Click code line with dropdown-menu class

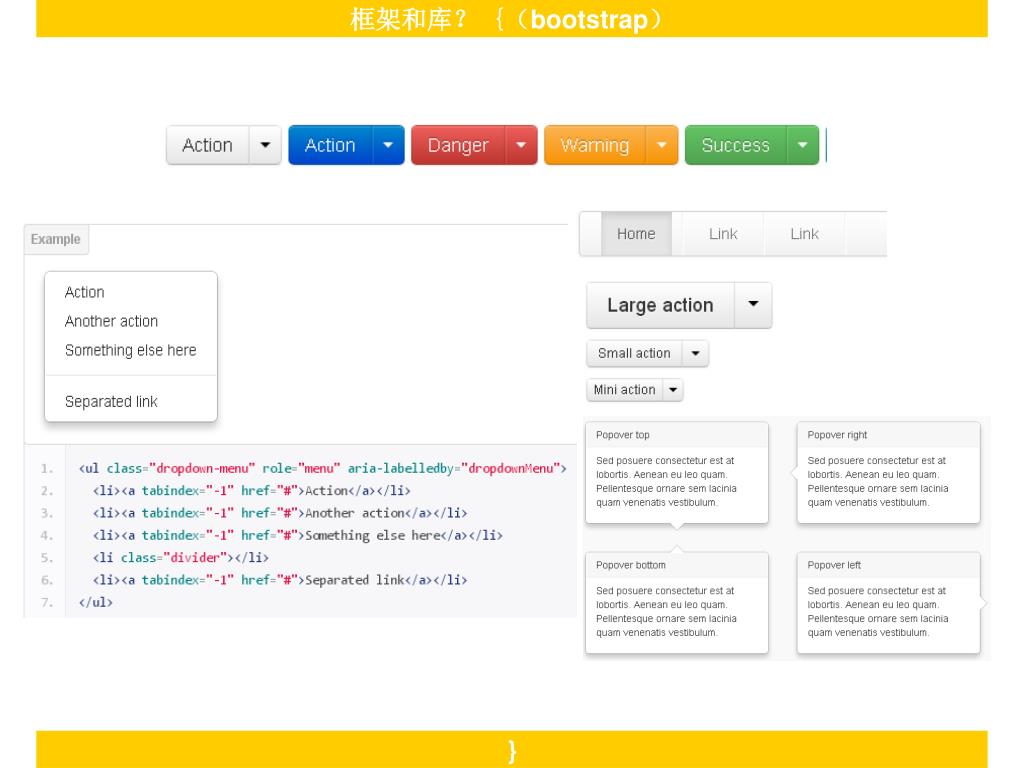pyautogui.click(x=322, y=468)
